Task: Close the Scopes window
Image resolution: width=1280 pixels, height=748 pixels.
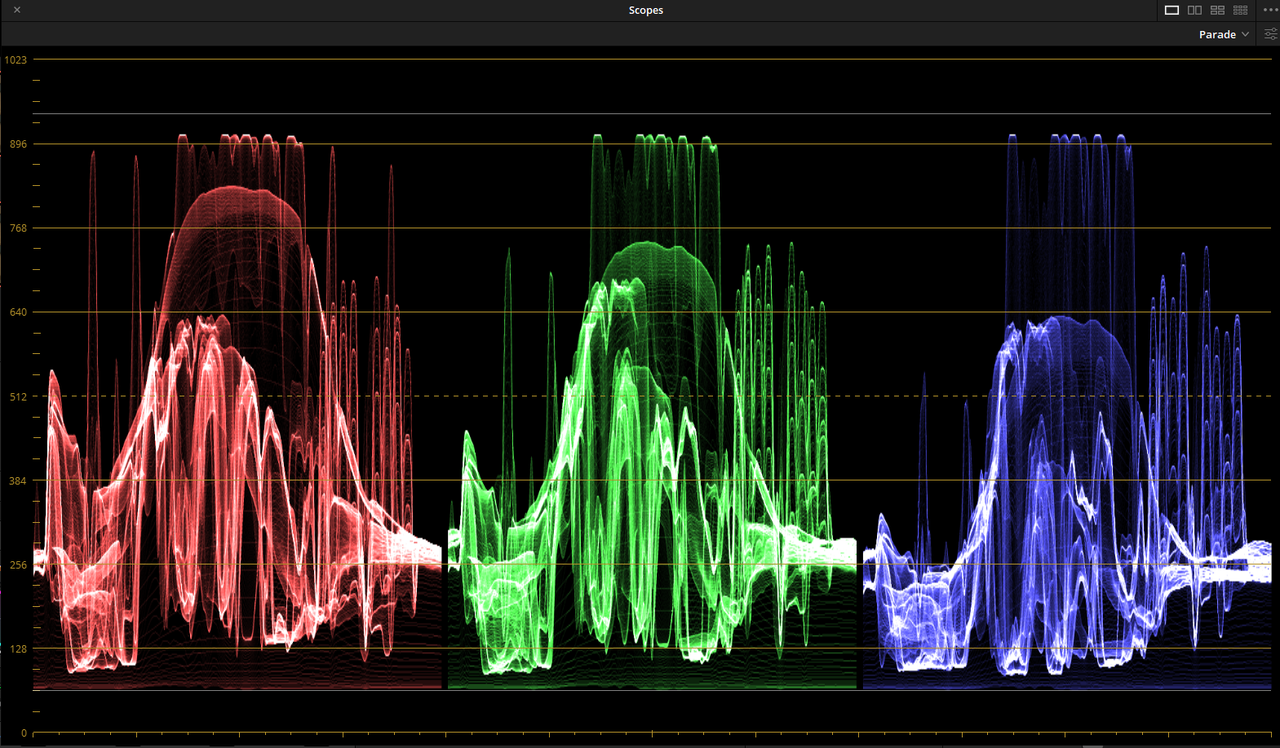Action: [x=17, y=10]
